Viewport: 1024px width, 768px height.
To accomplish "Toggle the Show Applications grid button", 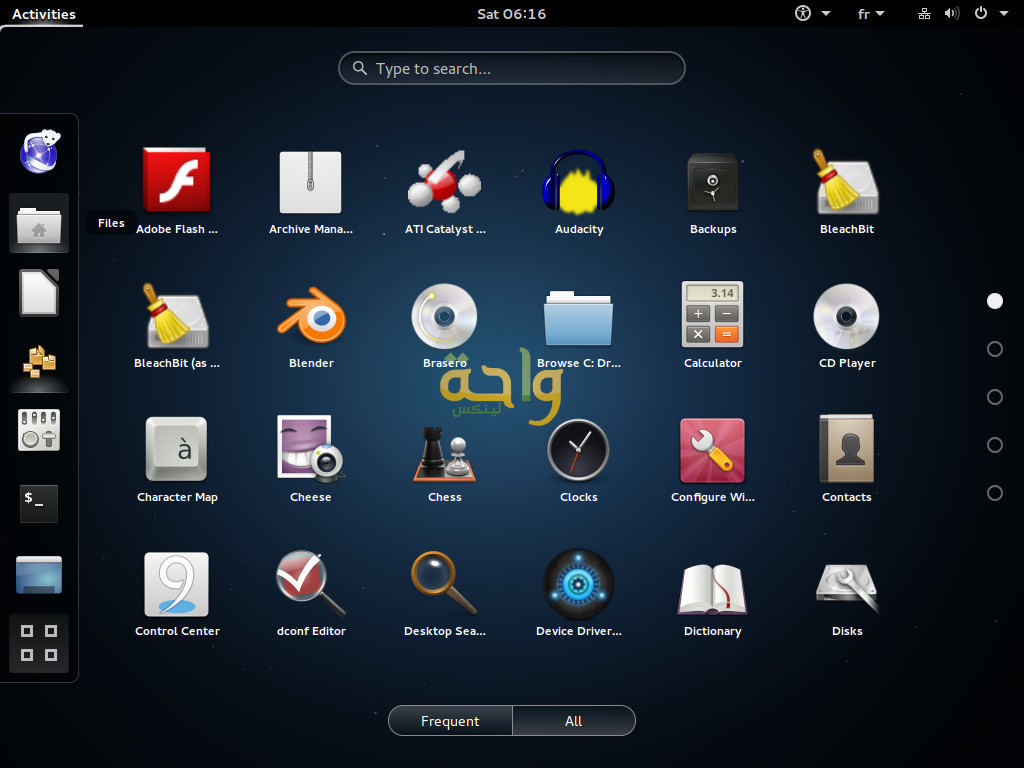I will (x=39, y=643).
